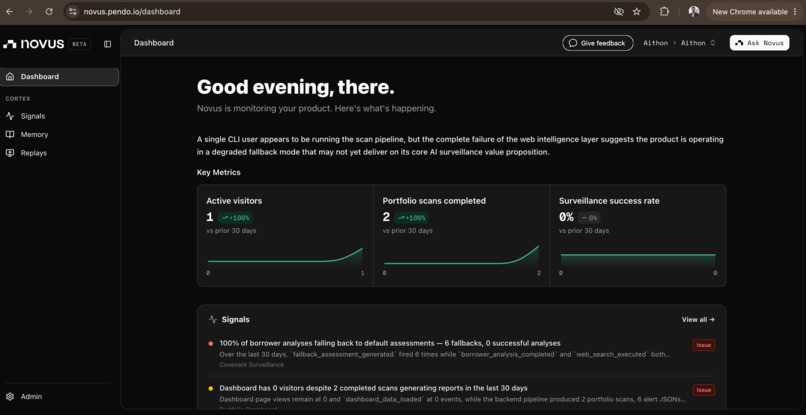Click the Issue tag on the borrower analyses signal

pyautogui.click(x=704, y=345)
